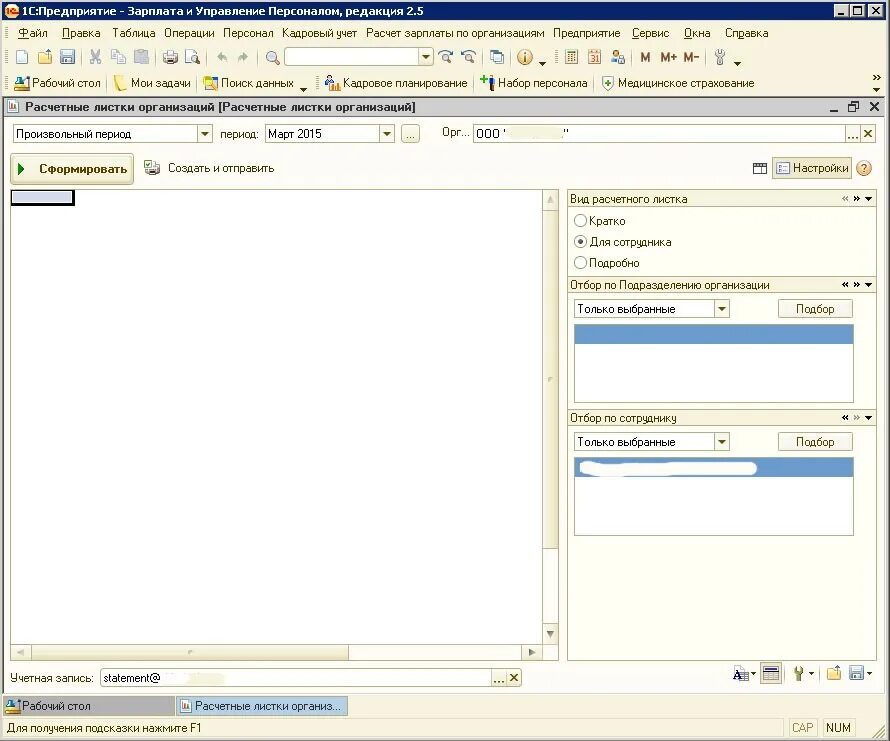Open the Медицинское страхование shortcut
890x741 pixels.
(678, 83)
